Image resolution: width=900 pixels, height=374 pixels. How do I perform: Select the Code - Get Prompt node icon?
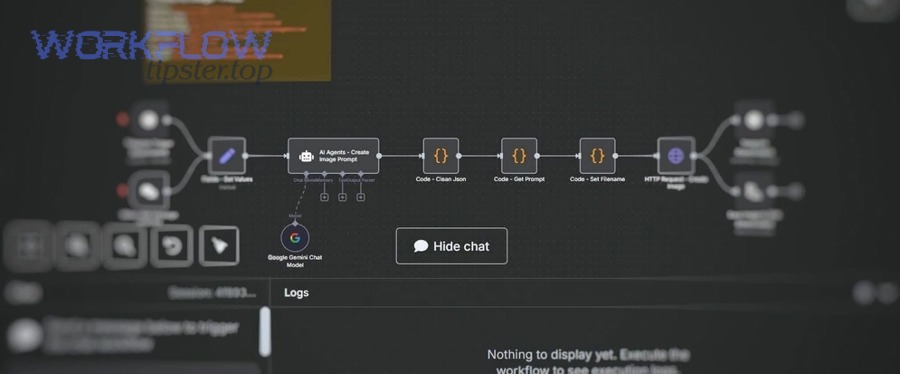coord(519,155)
